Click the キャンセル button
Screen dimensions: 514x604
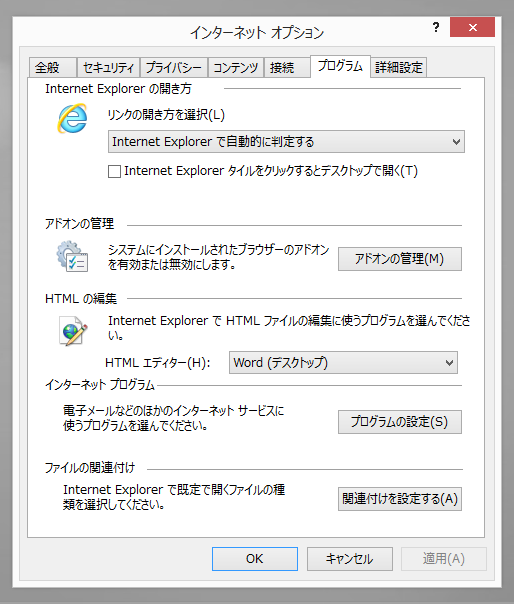[350, 559]
